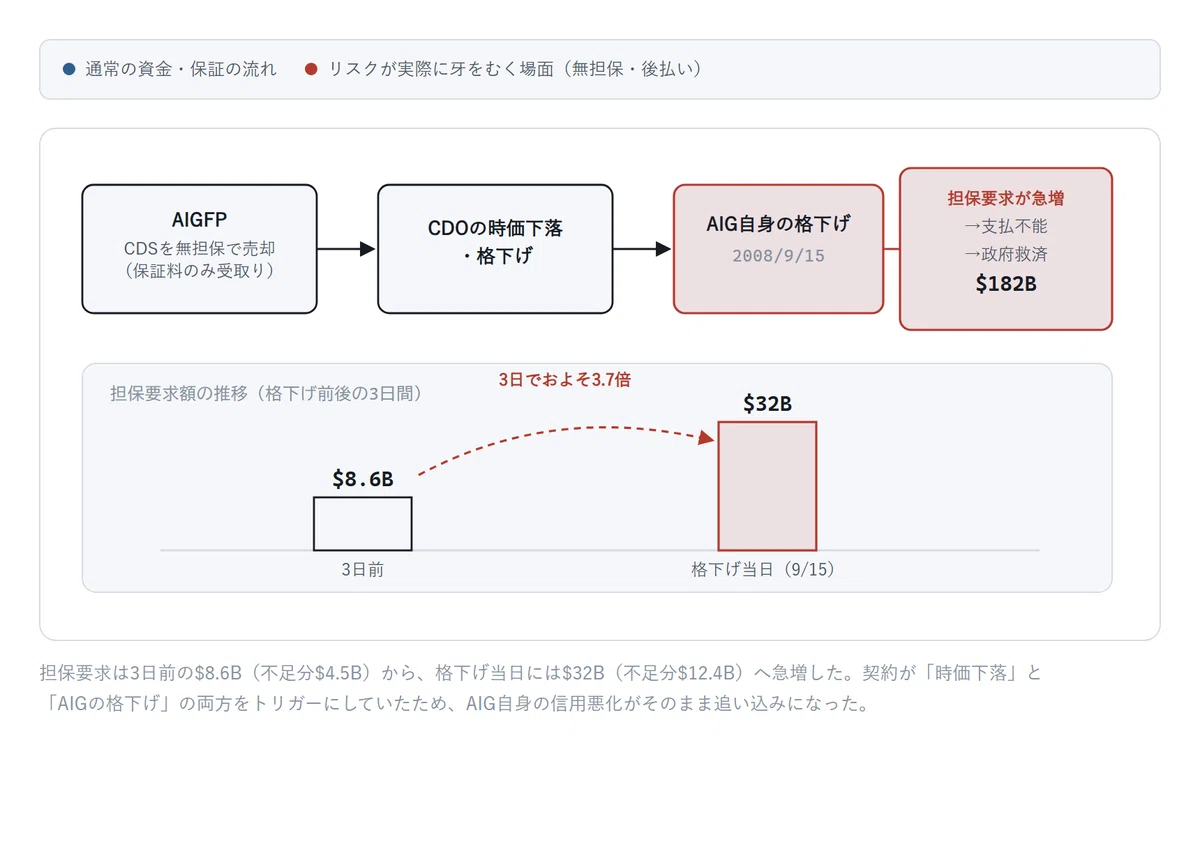
Task: Click the $8.6B value label
Action: pyautogui.click(x=363, y=479)
